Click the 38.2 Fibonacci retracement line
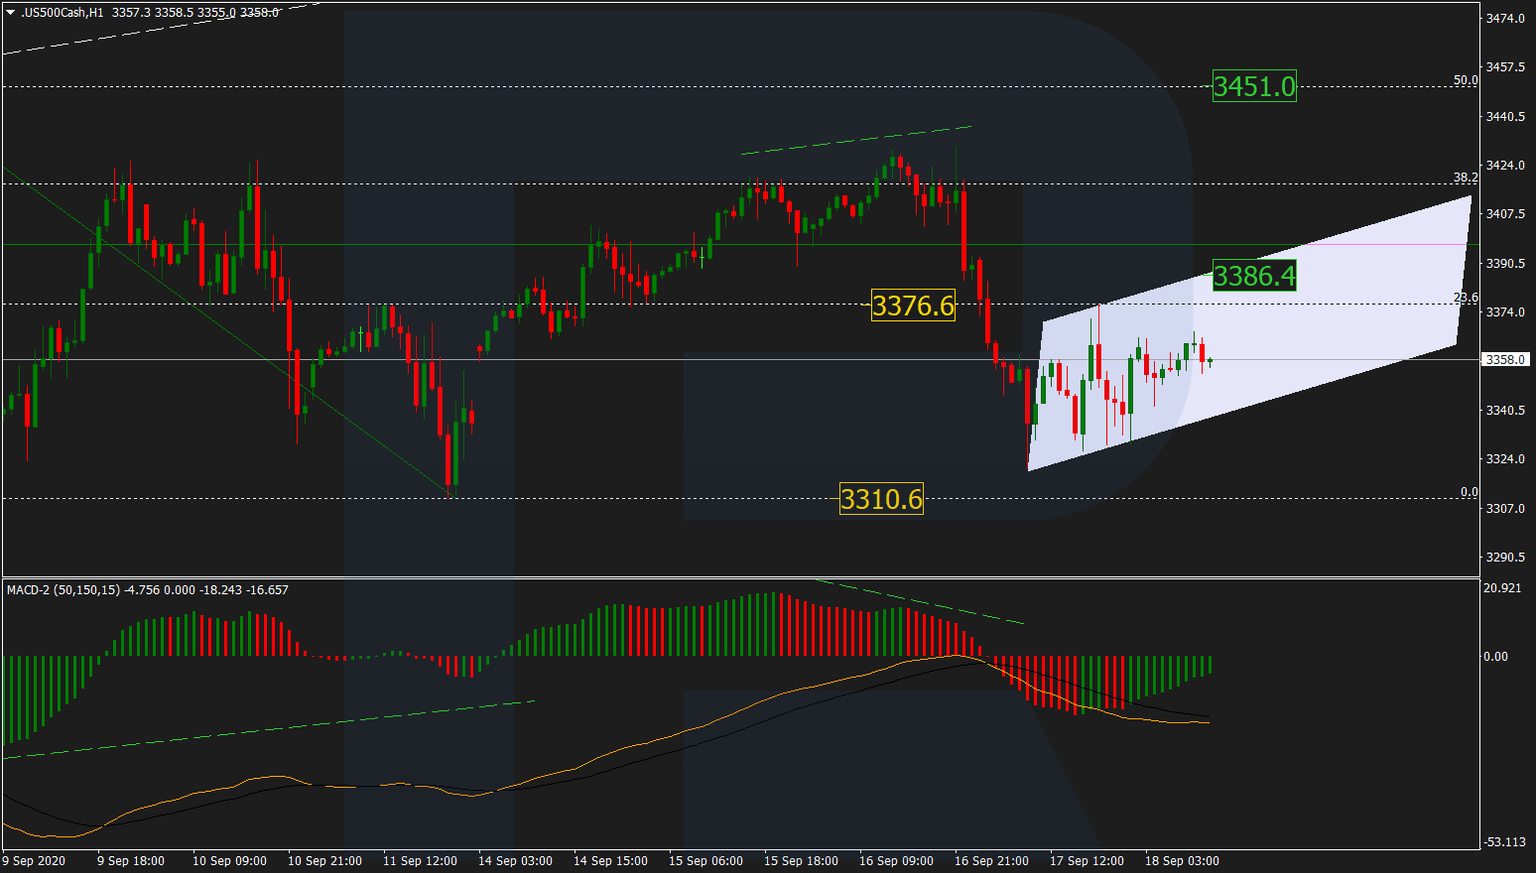Screen dimensions: 1536x873 [x=600, y=184]
